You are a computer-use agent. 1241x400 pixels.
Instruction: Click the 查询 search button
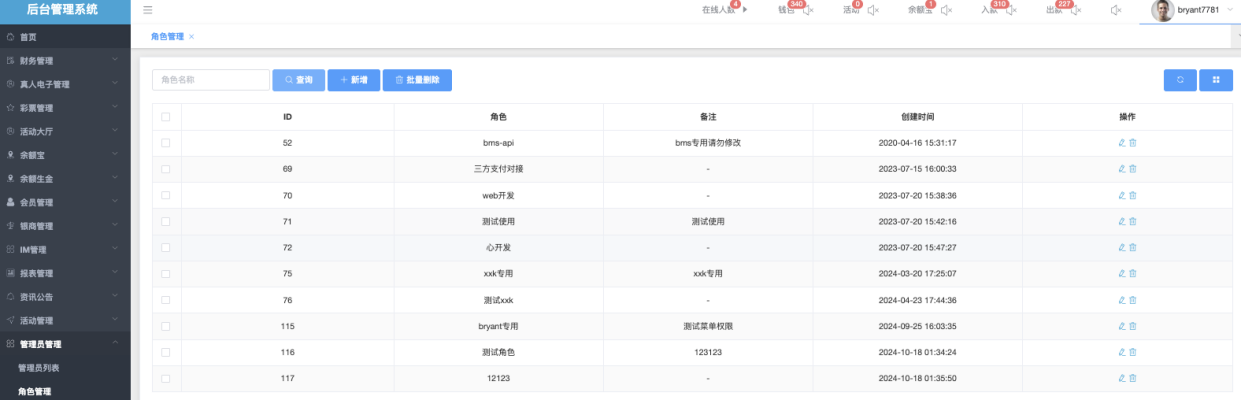click(298, 80)
